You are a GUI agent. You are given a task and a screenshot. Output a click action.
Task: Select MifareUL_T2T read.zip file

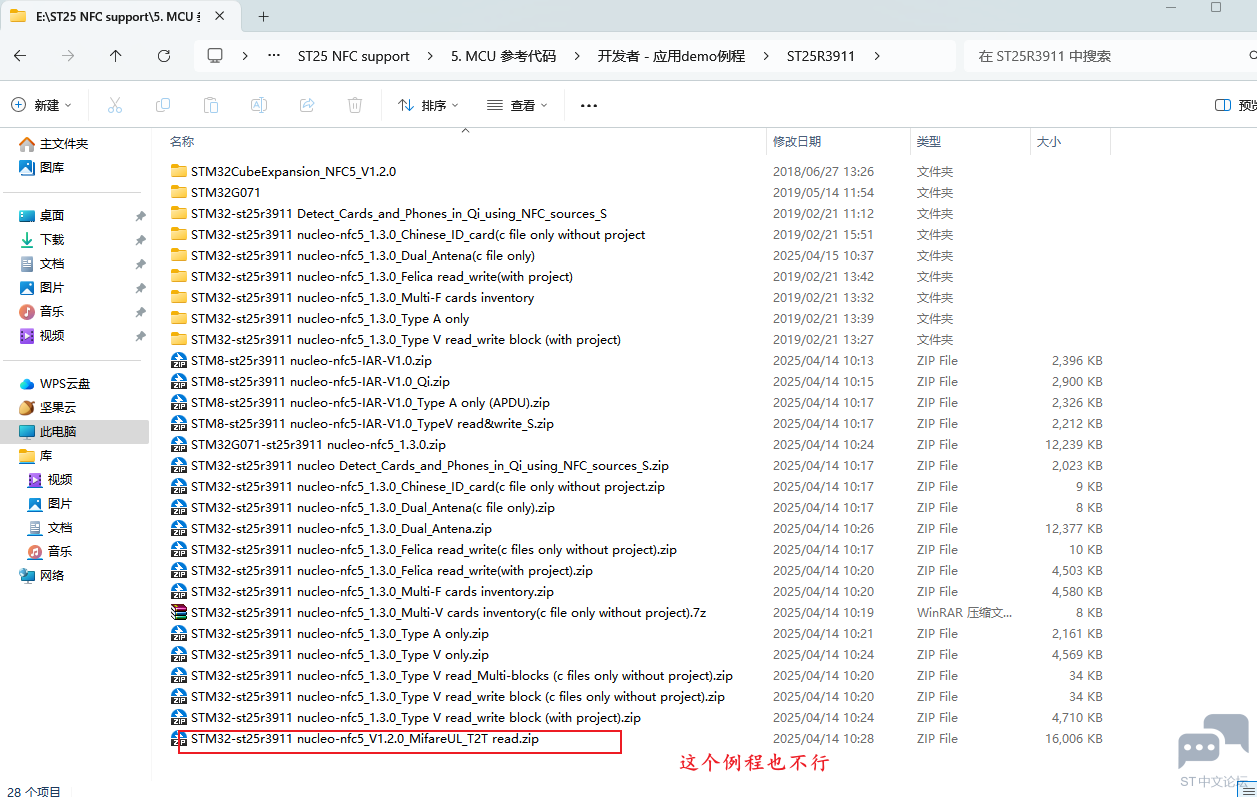365,739
